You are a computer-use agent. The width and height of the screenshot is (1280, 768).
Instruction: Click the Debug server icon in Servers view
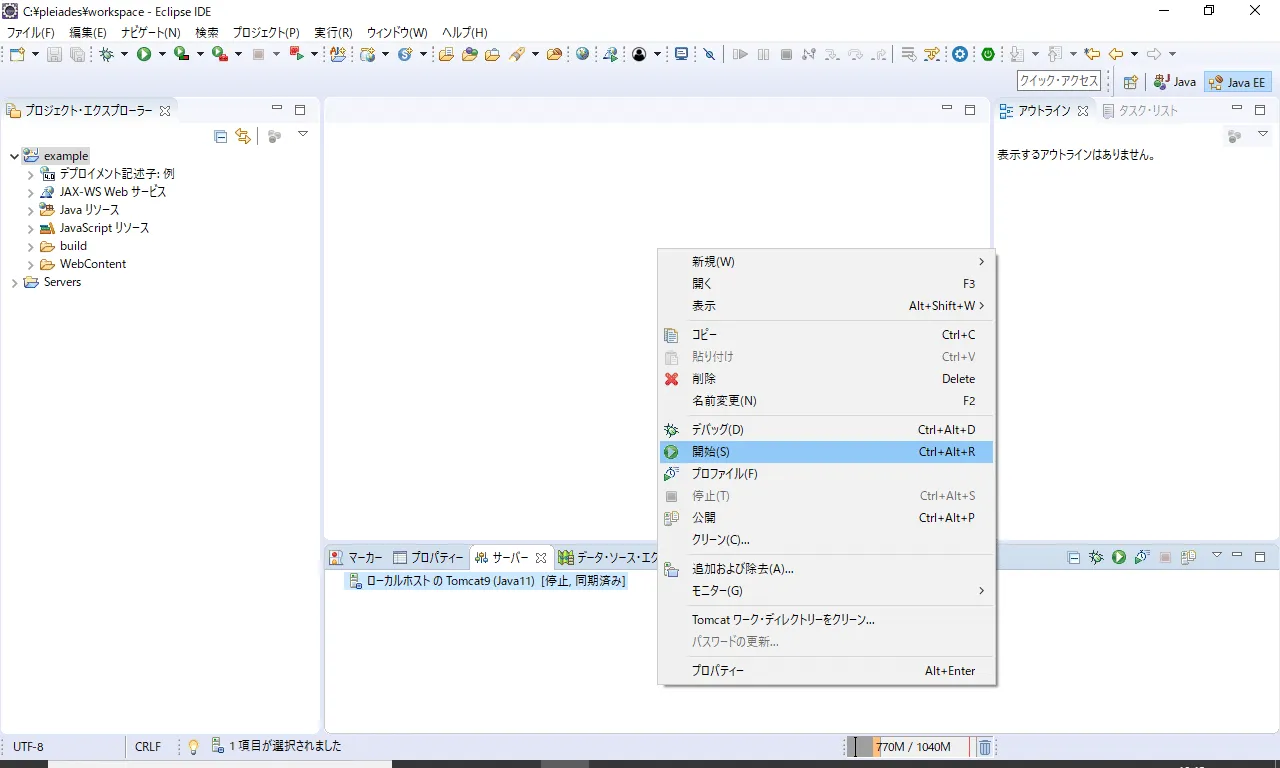pos(1096,557)
